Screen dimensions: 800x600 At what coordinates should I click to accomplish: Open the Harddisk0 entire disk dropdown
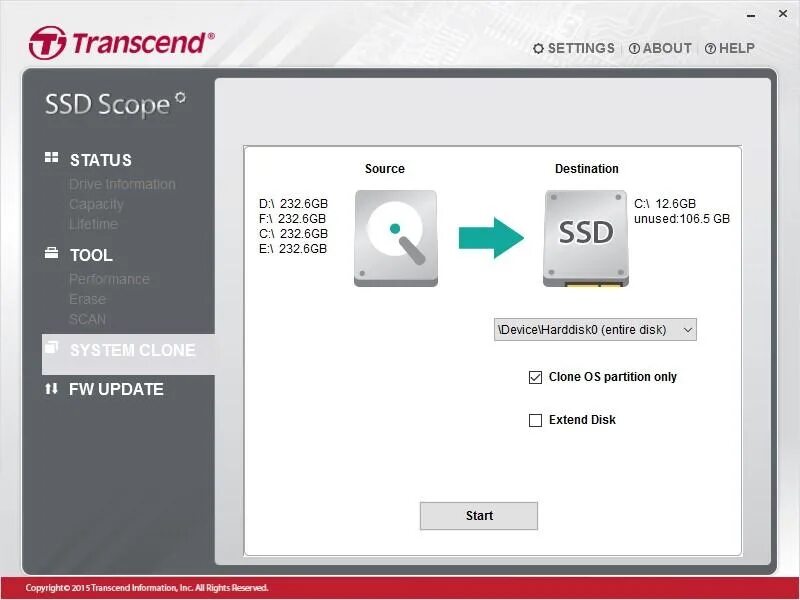595,330
